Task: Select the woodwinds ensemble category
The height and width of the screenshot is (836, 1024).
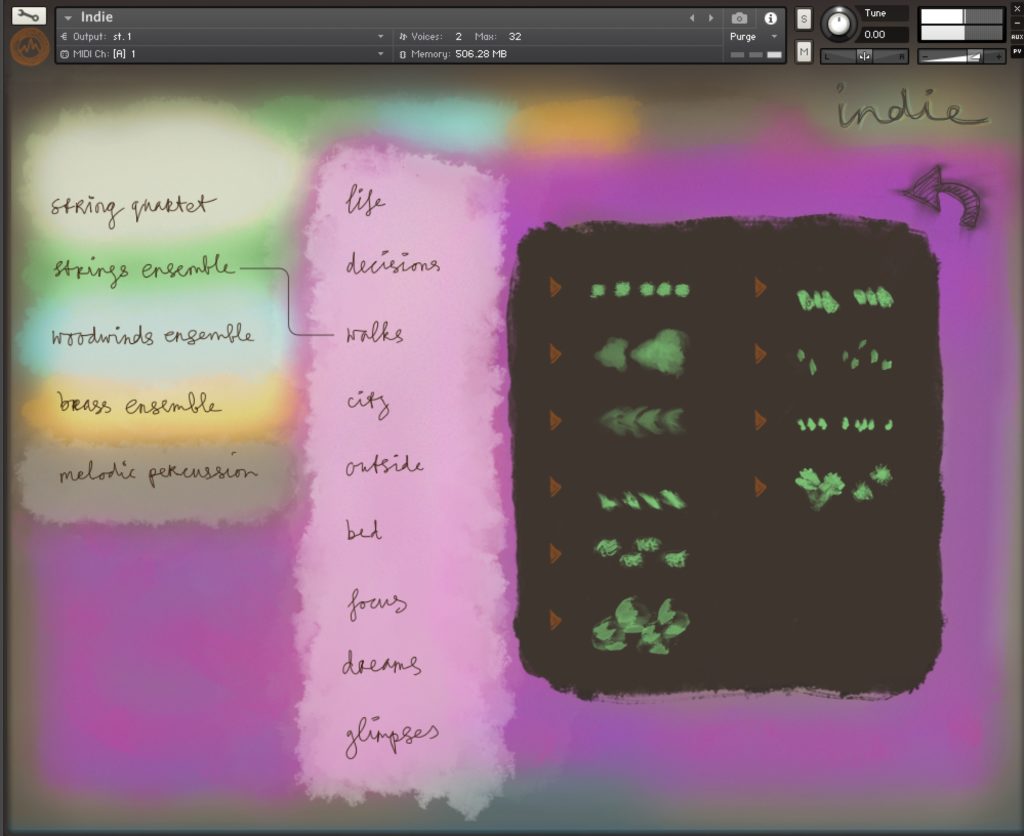Action: tap(152, 334)
